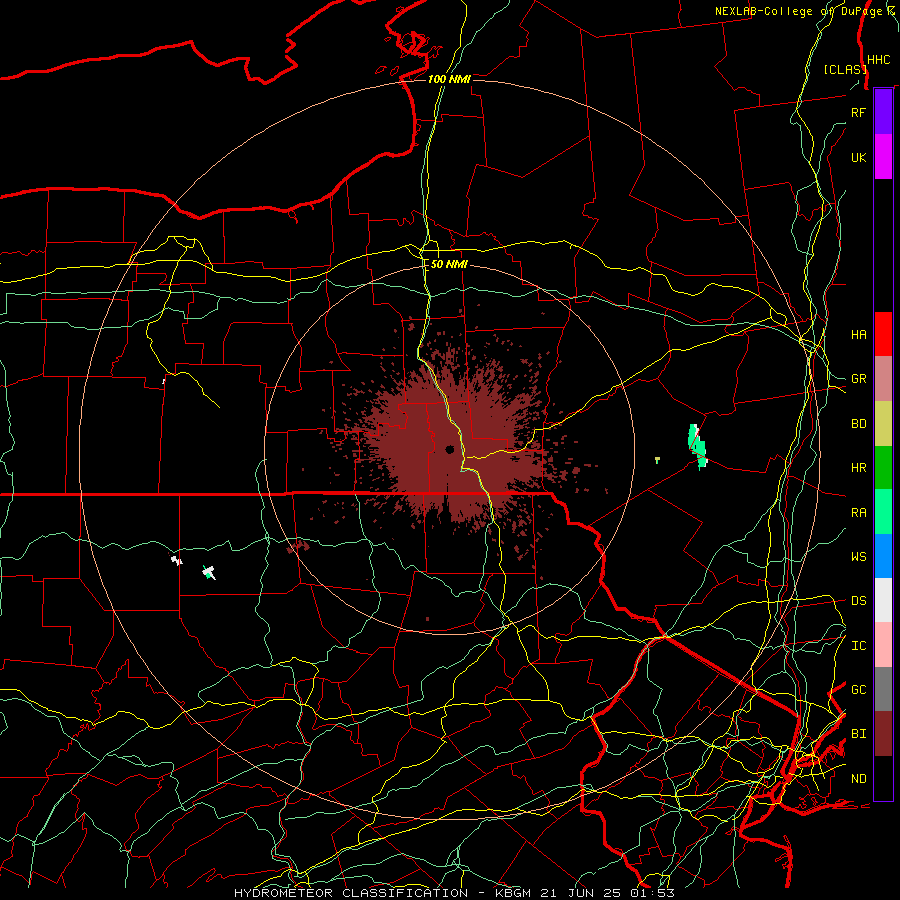Click the 'KBGM' station identifier

(513, 893)
